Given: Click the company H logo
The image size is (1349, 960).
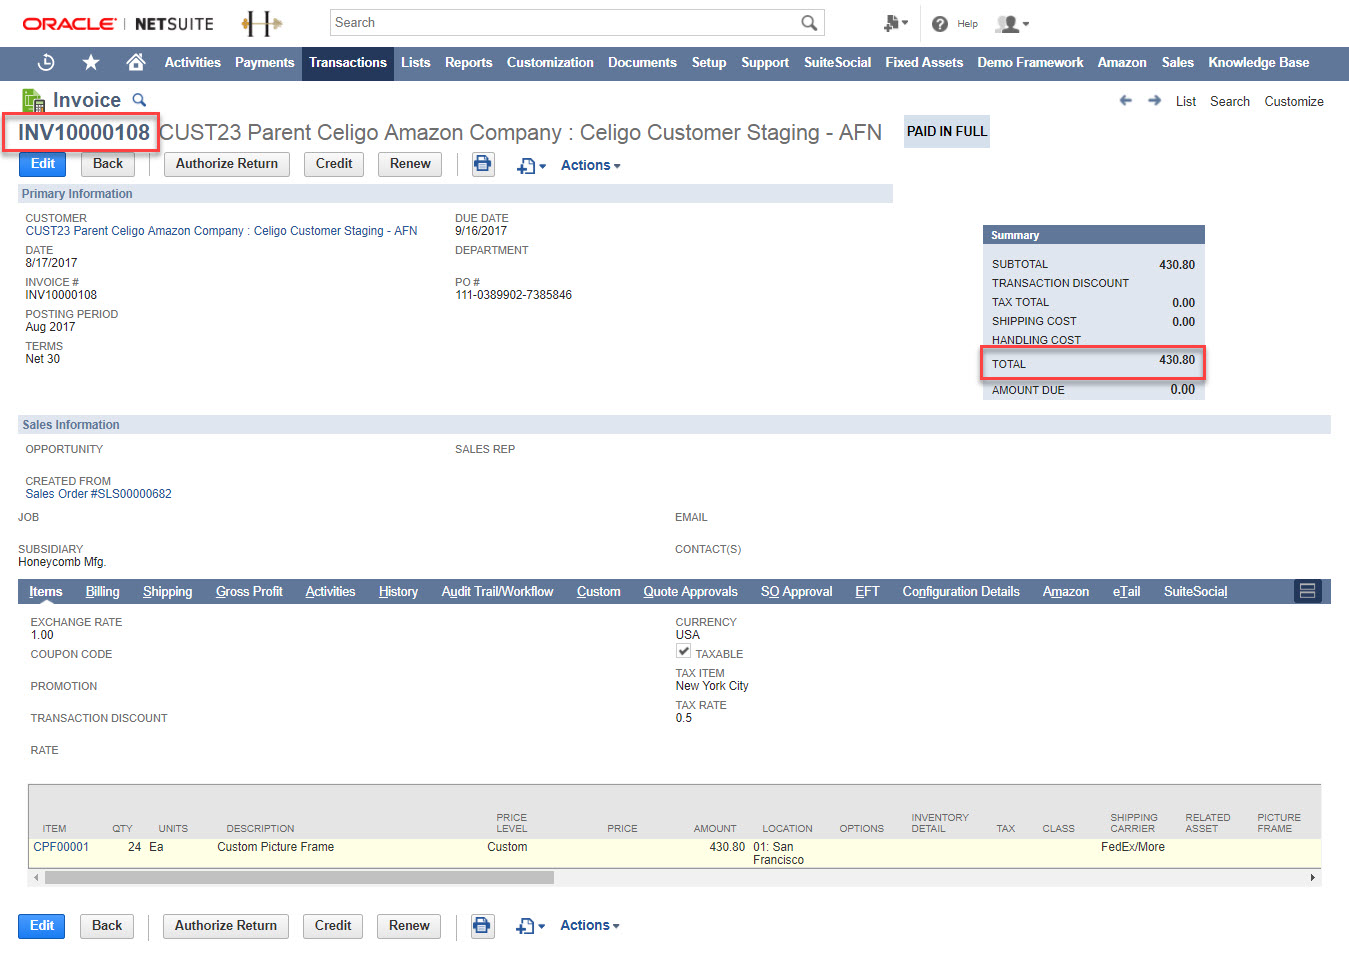Looking at the screenshot, I should 262,23.
